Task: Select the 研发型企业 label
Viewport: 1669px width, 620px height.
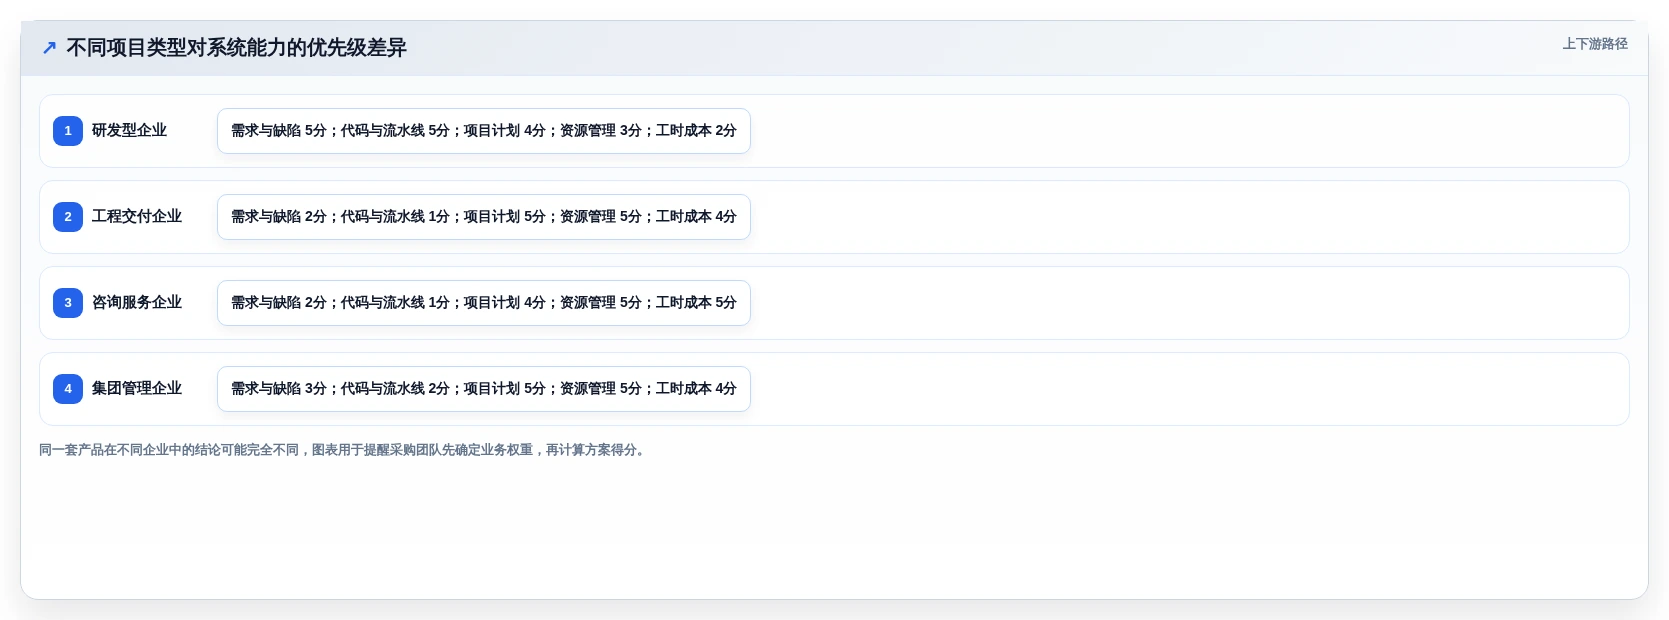Action: click(x=129, y=130)
